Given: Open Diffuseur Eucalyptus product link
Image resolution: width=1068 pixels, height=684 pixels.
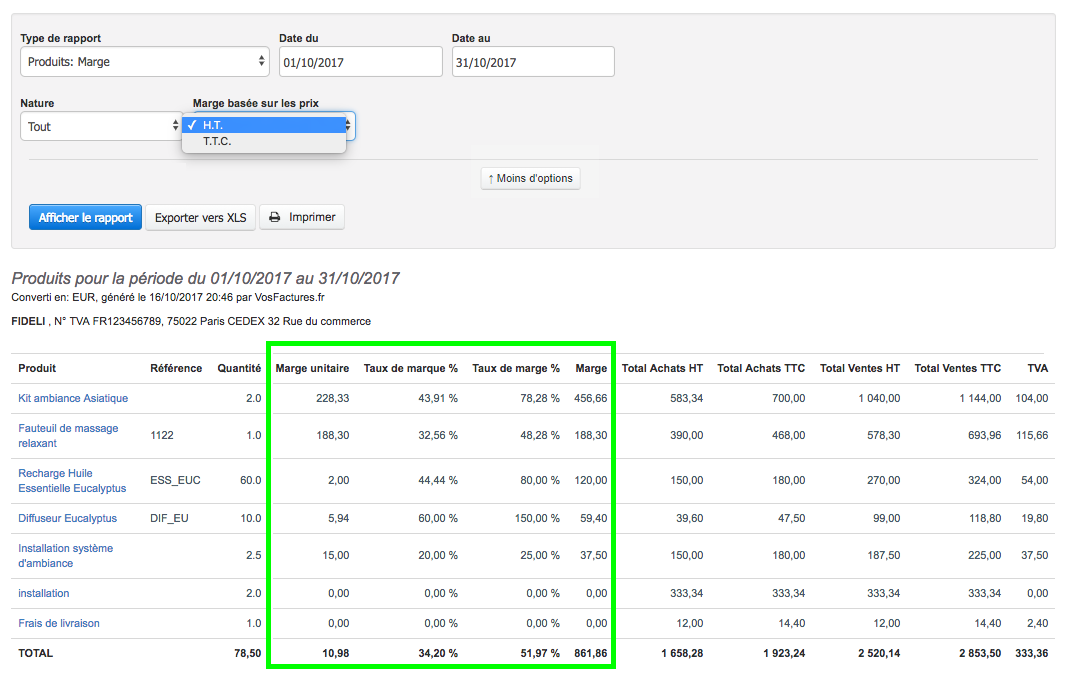Looking at the screenshot, I should point(67,518).
